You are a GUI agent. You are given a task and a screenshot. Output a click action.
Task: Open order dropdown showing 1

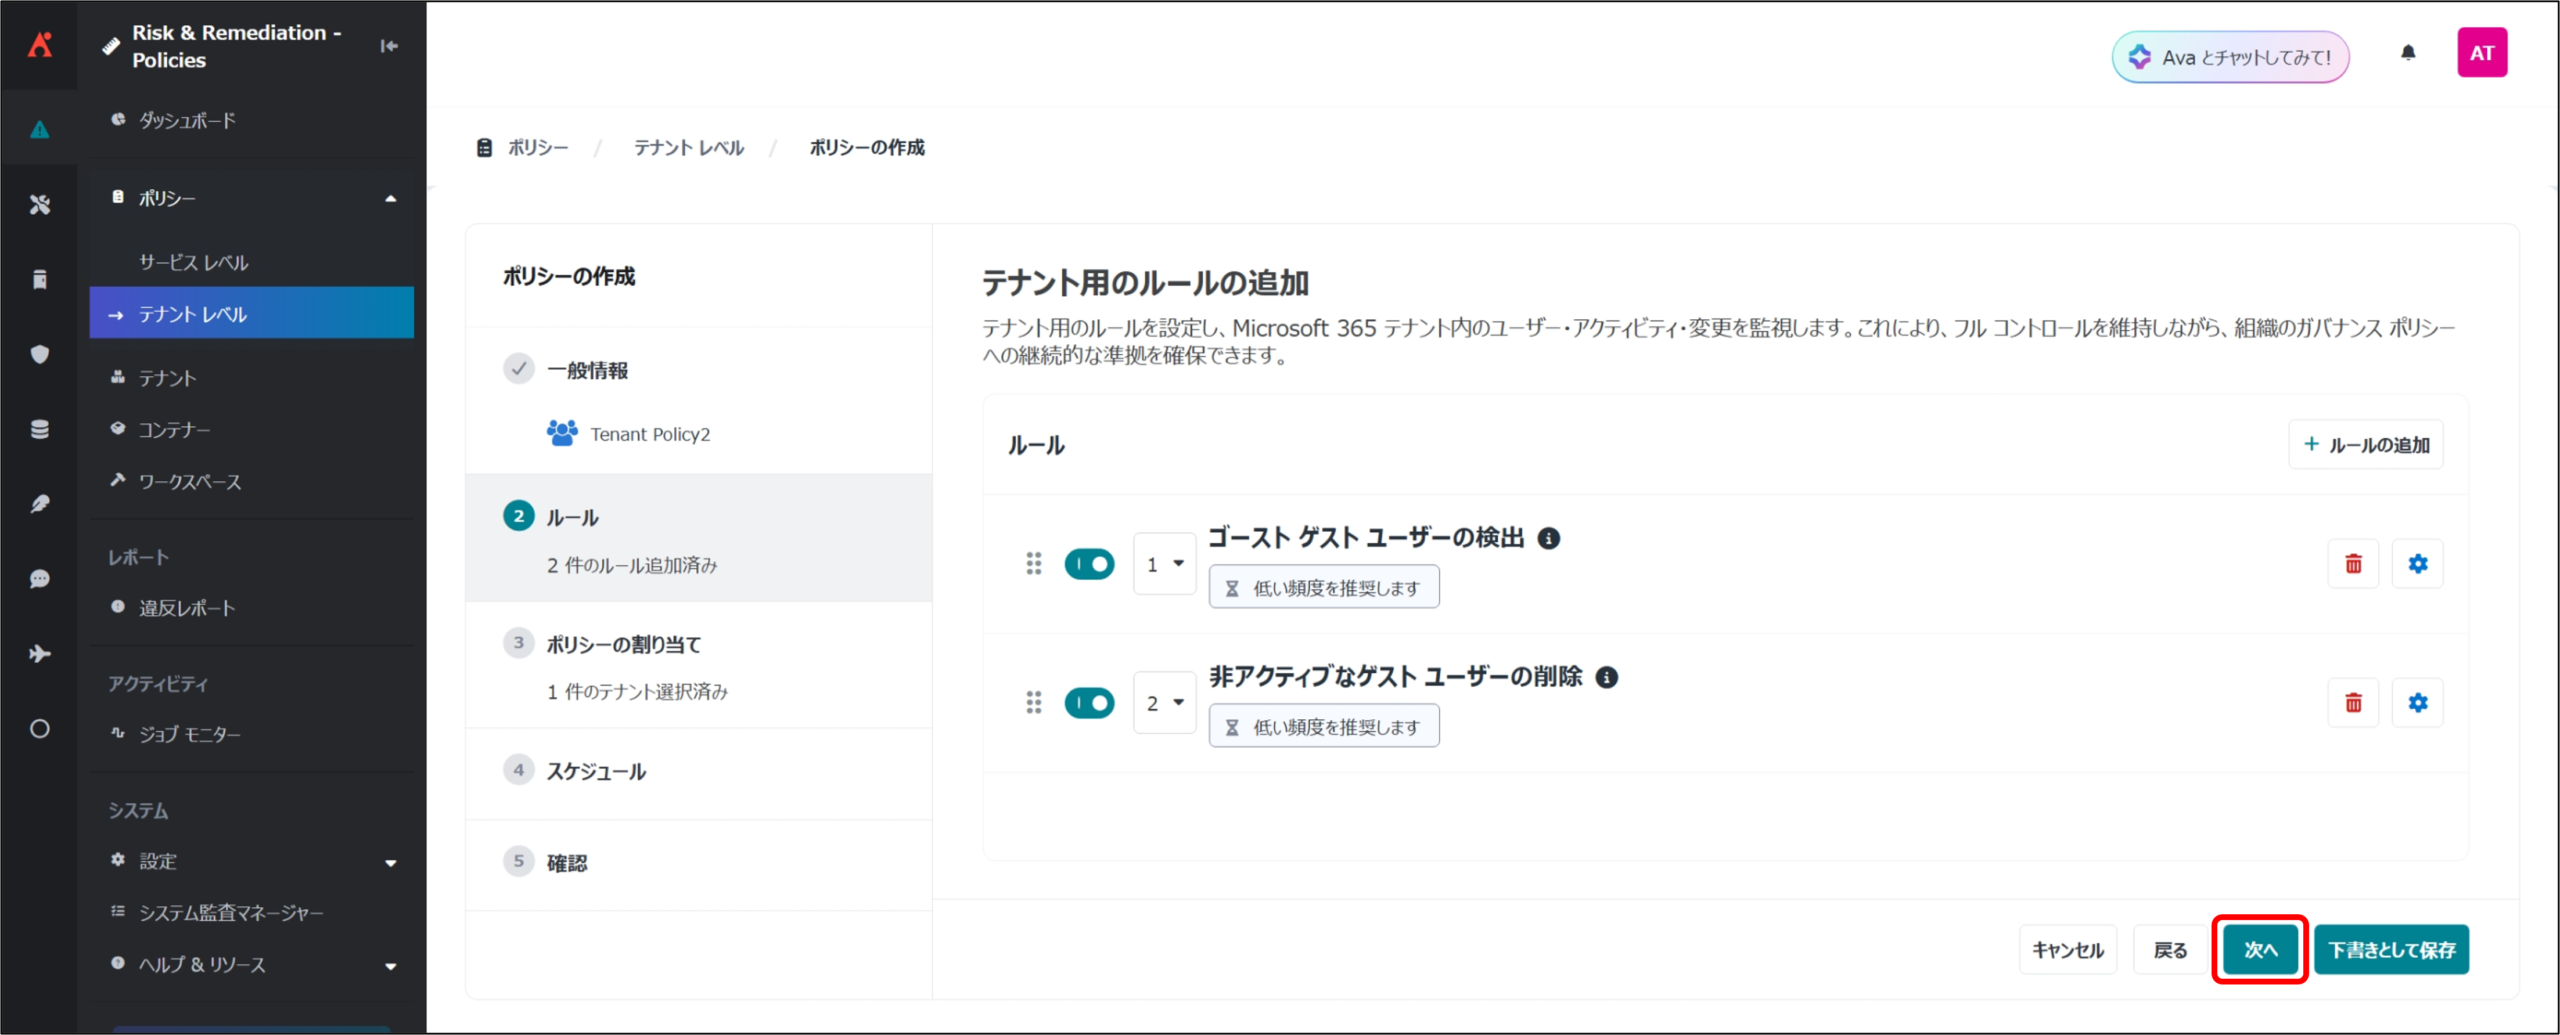1164,564
